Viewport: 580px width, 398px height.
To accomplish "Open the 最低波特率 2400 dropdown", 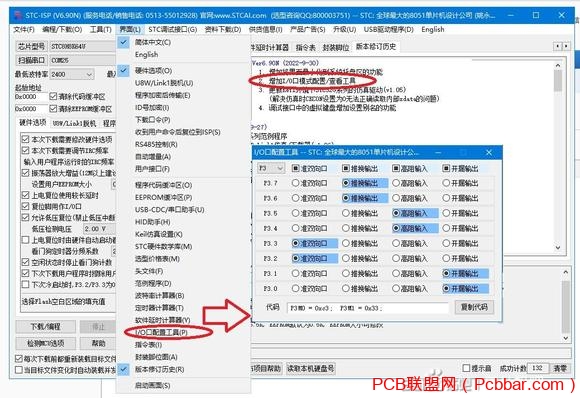I will (72, 74).
